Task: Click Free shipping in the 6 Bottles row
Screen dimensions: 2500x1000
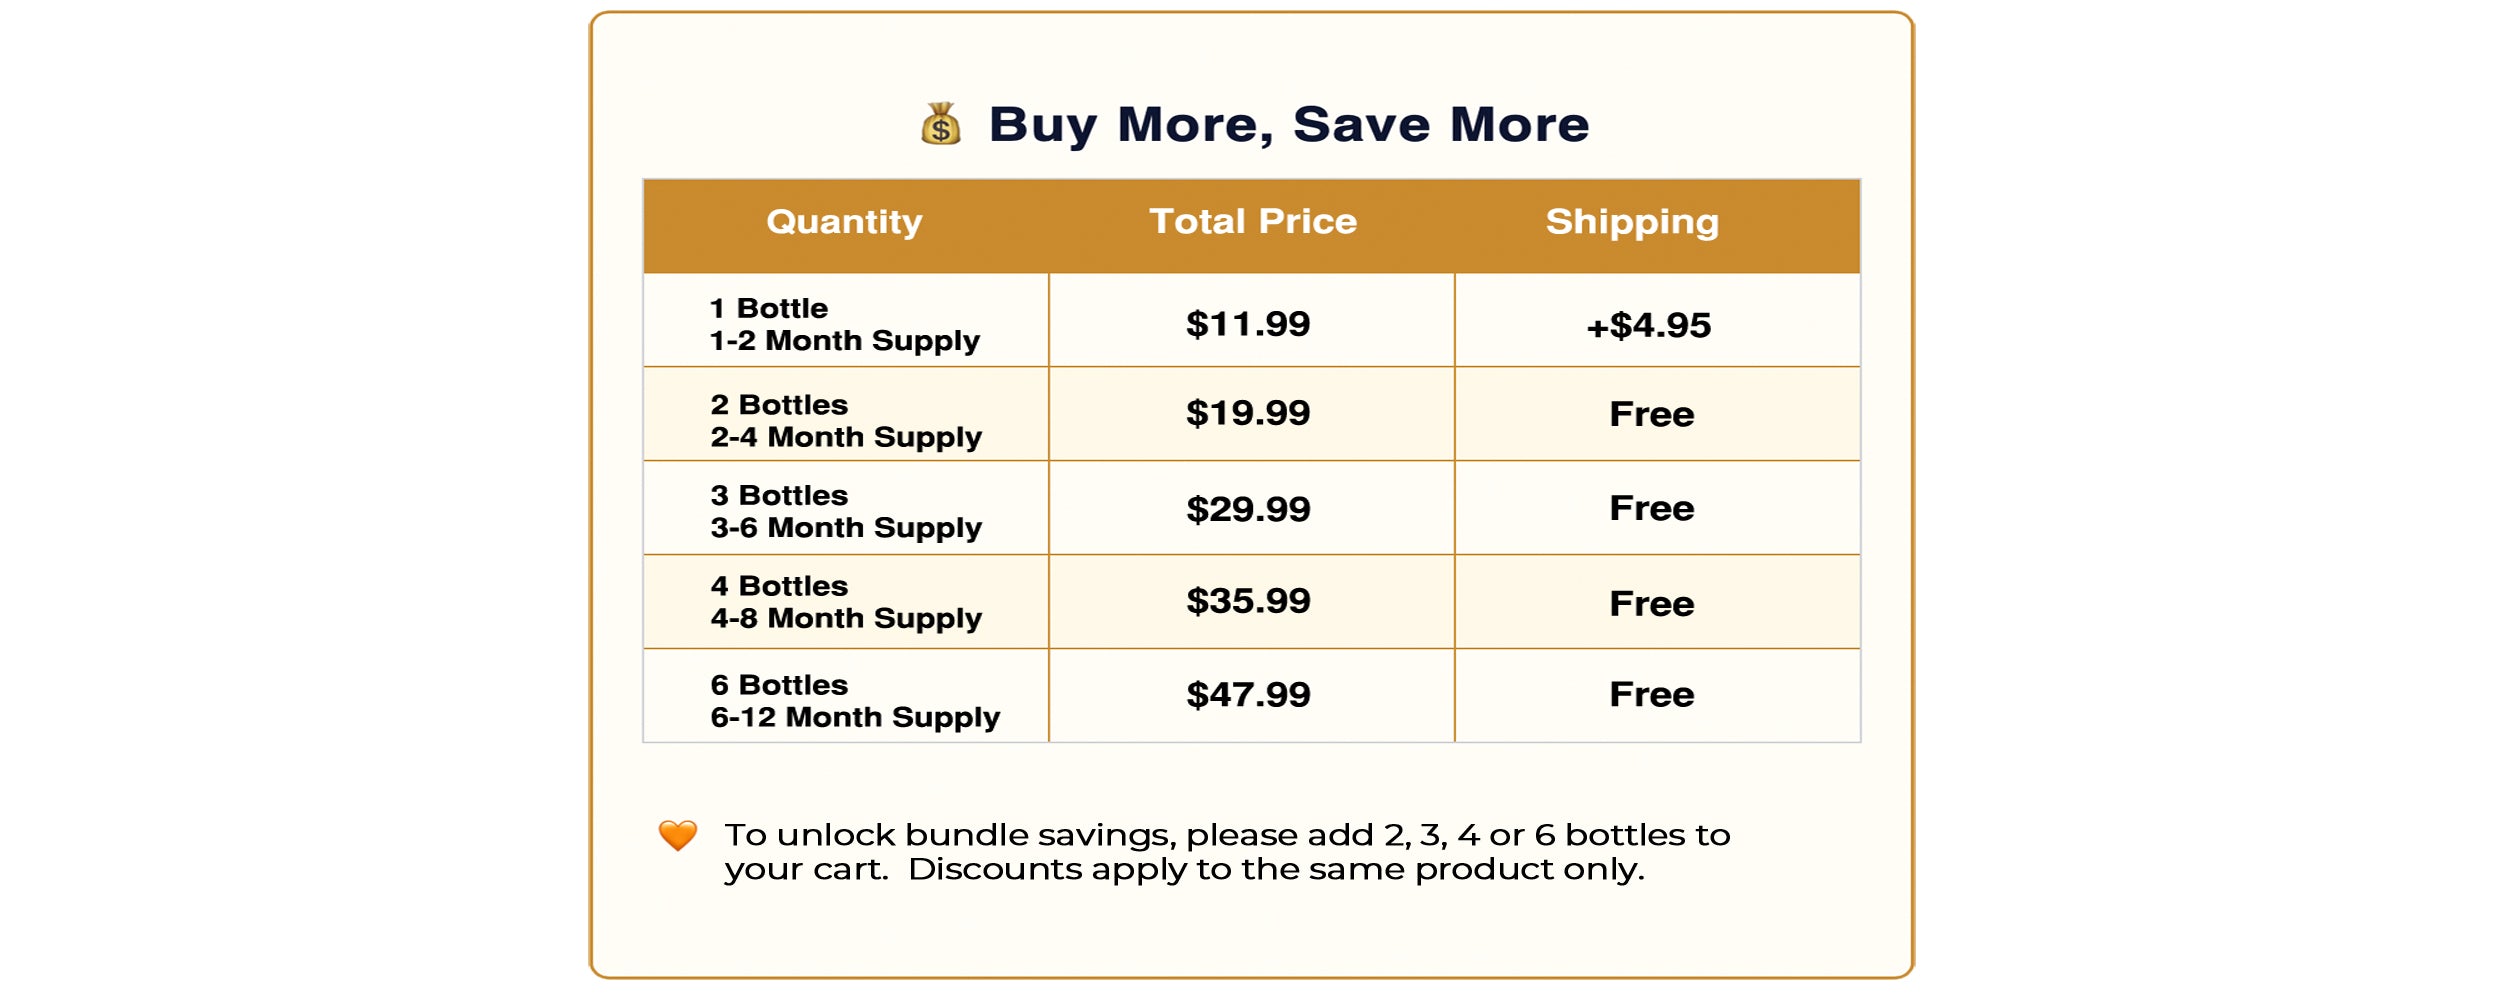Action: point(1651,695)
